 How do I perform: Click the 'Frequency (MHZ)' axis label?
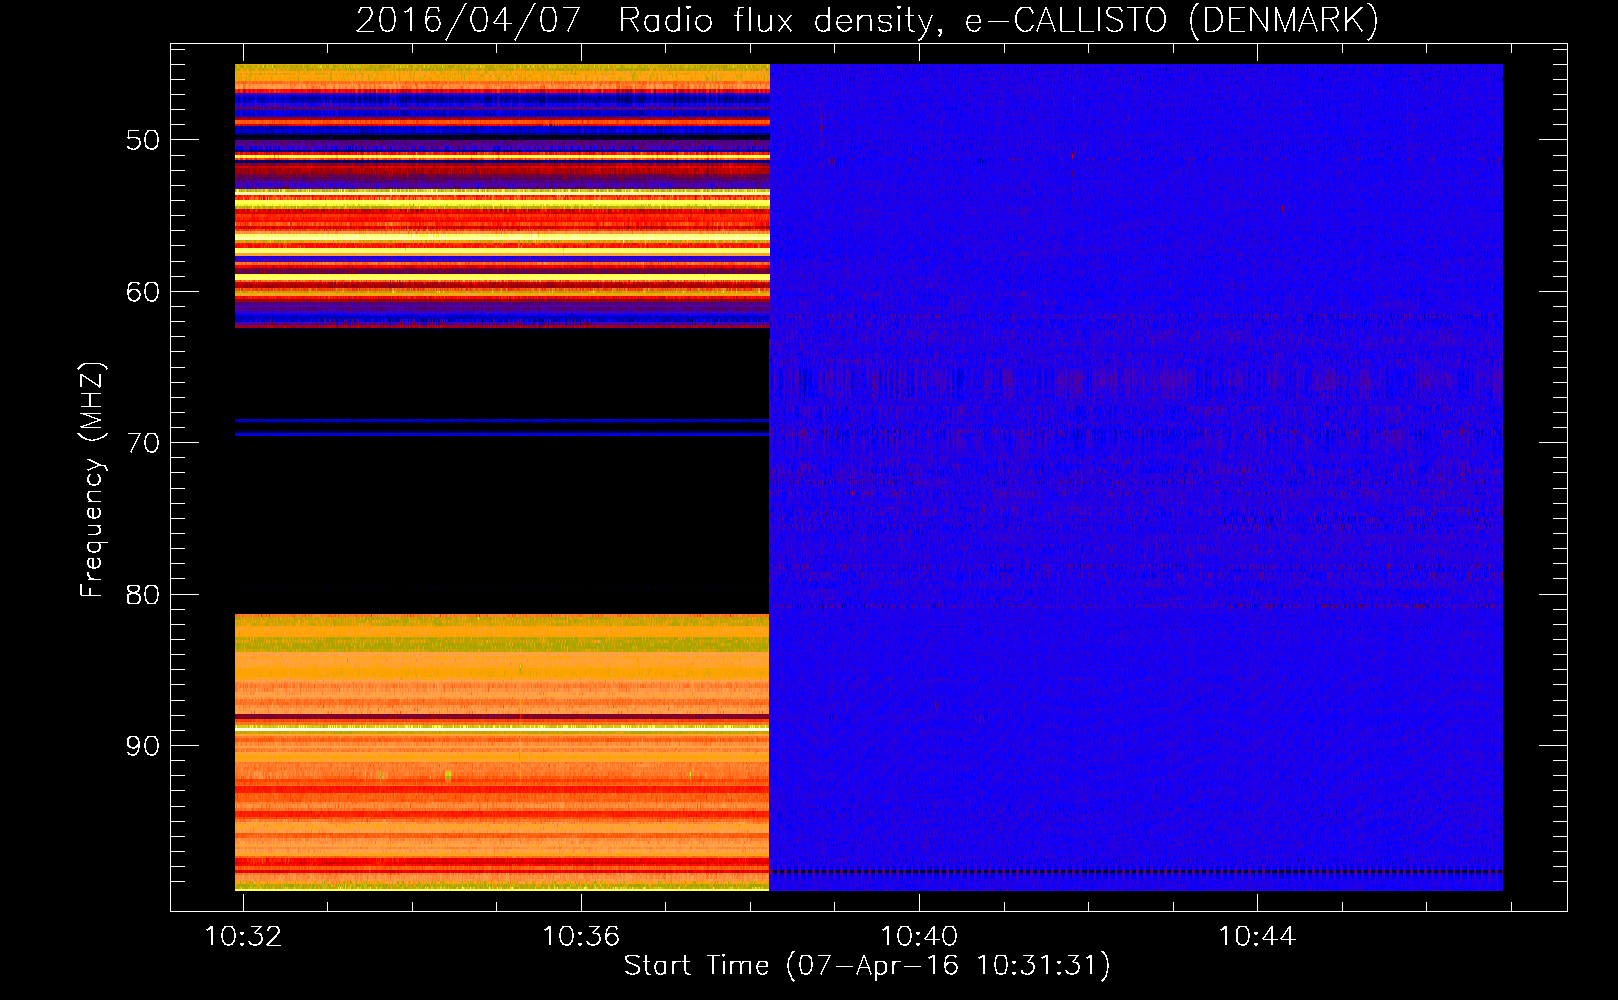92,480
